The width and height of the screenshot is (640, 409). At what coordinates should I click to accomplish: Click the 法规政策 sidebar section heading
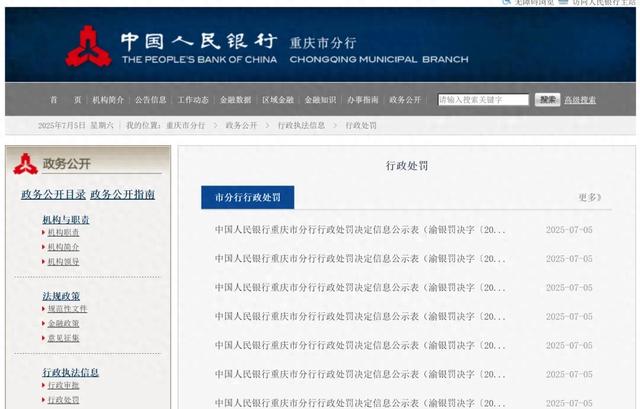point(61,296)
